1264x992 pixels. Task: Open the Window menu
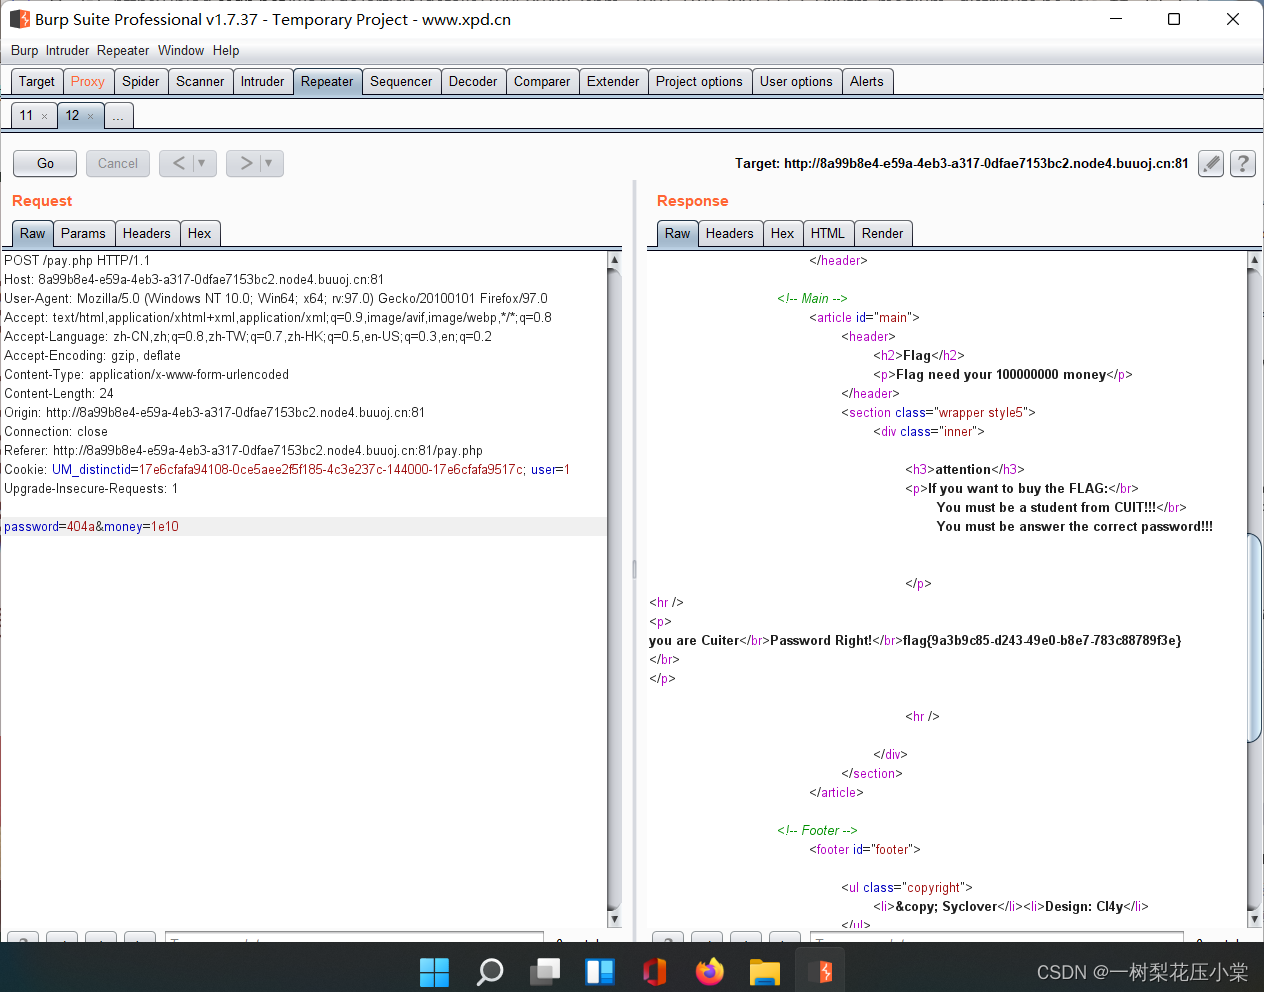tap(181, 51)
